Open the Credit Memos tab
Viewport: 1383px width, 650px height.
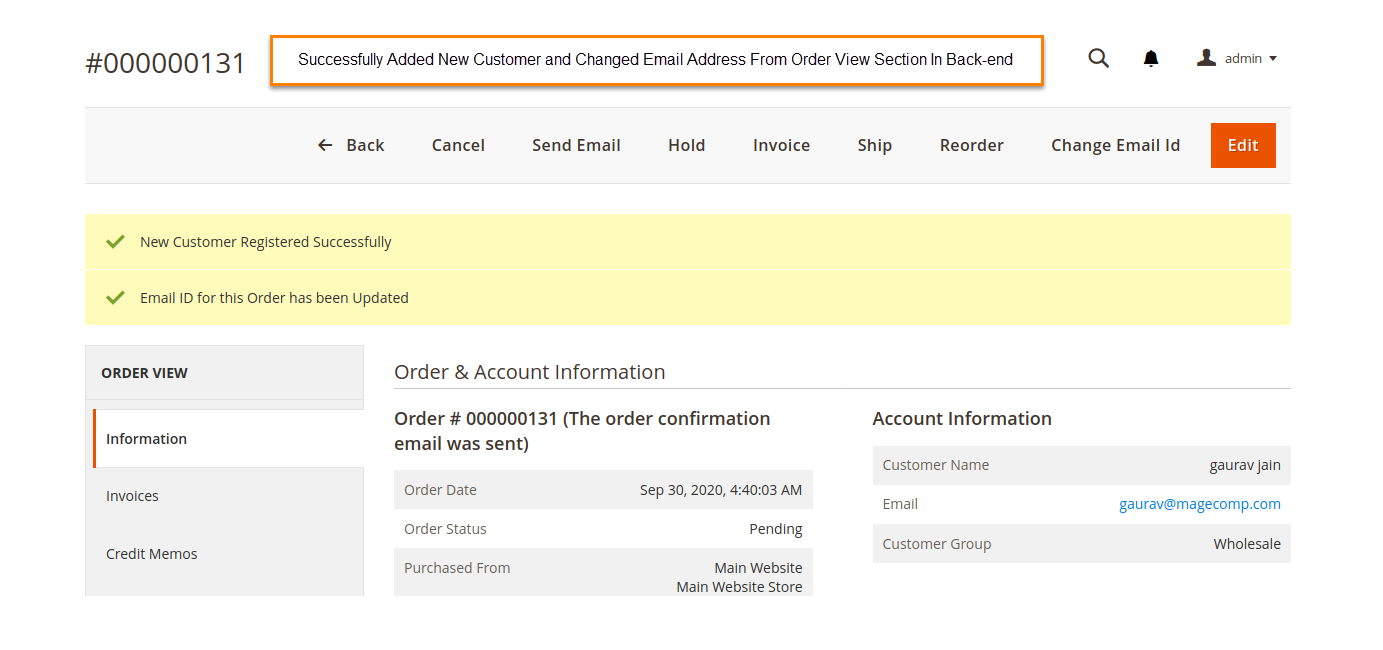pos(152,554)
